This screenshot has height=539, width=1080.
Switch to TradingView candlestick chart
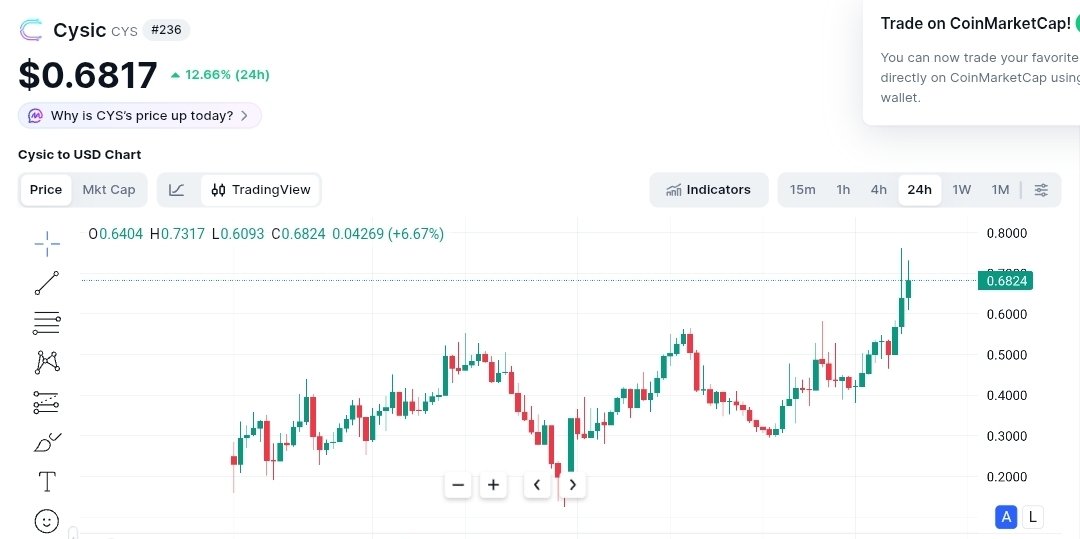261,190
